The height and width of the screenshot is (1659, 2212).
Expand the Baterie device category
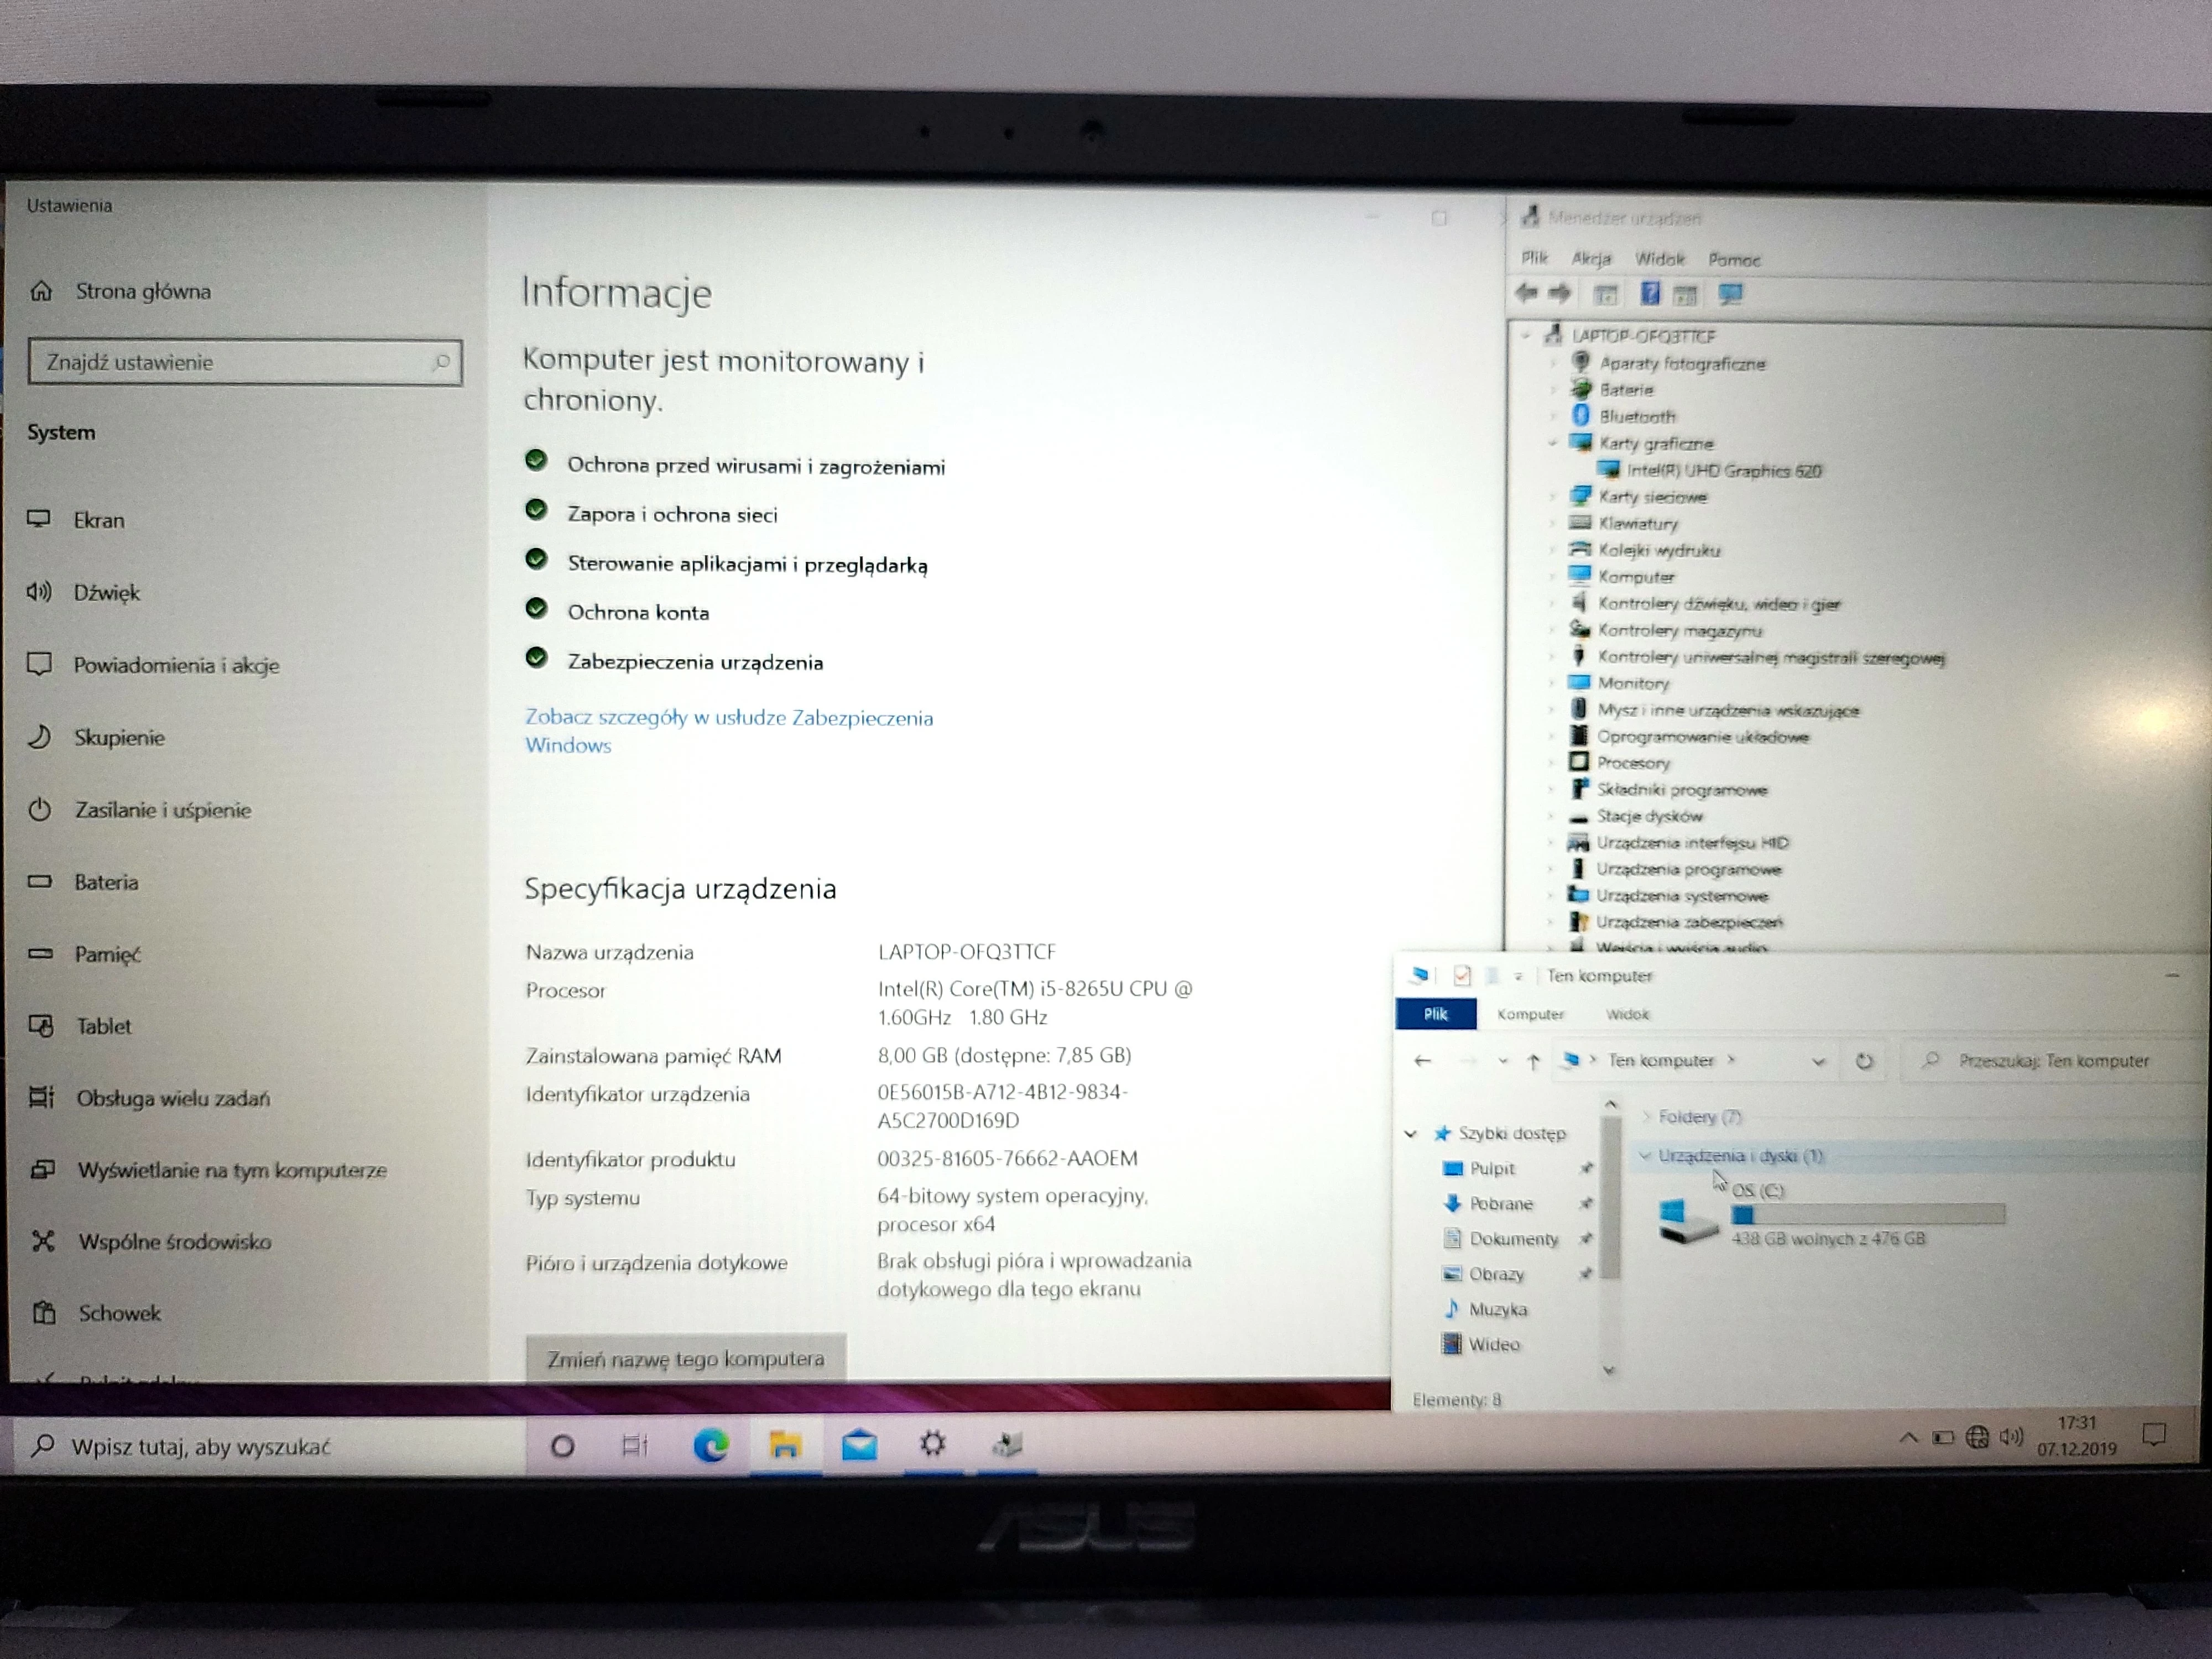[x=1553, y=390]
